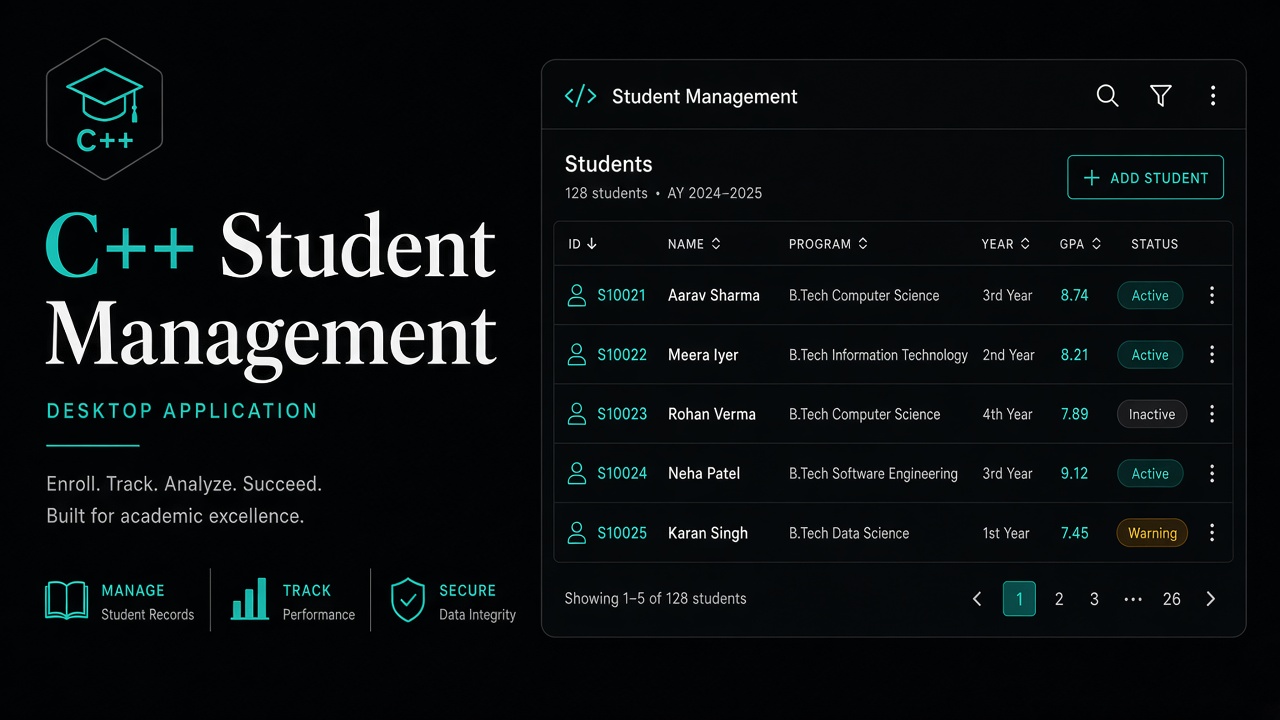Open row options for Aarav Sharma

click(1212, 295)
